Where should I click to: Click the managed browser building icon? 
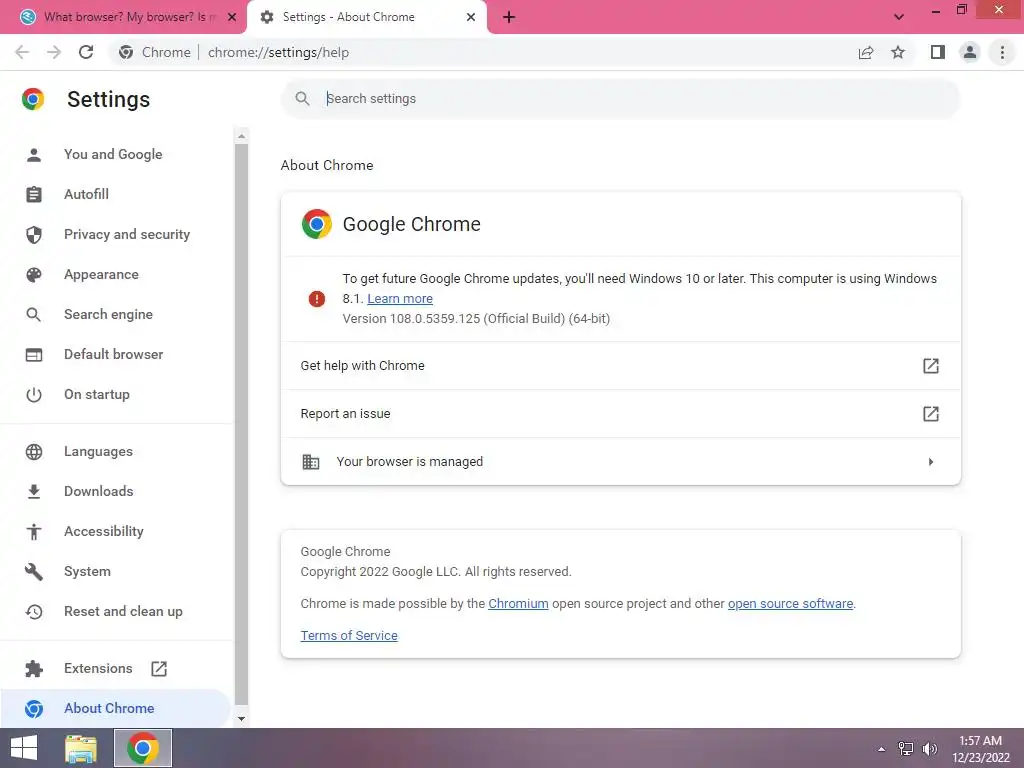[311, 462]
